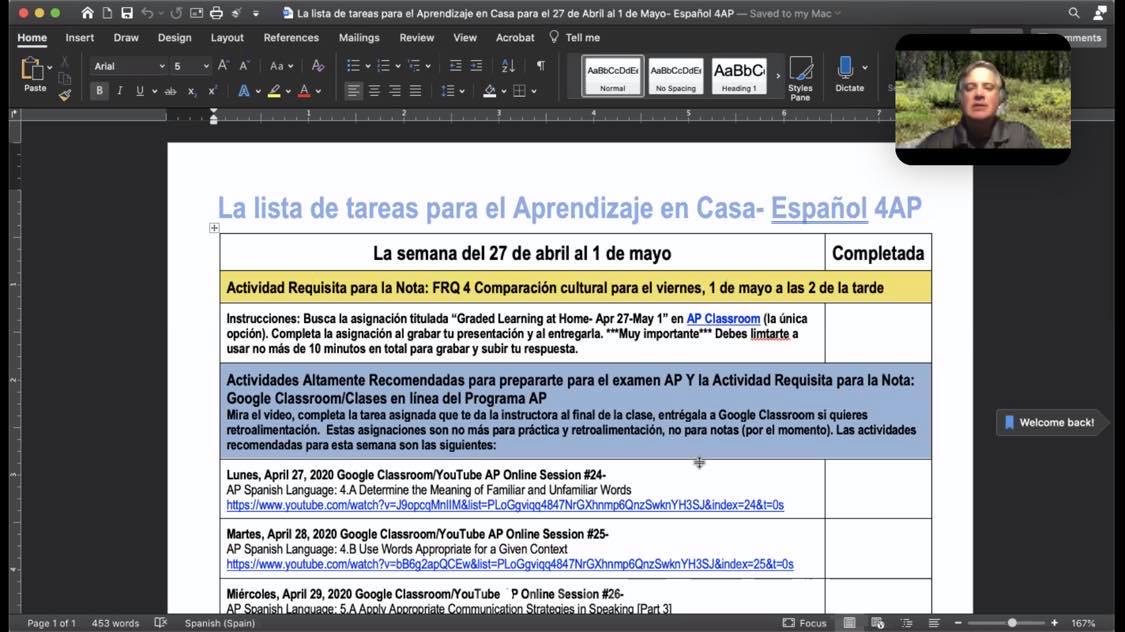This screenshot has width=1125, height=632.
Task: Open Session #24 YouTube link
Action: [504, 506]
